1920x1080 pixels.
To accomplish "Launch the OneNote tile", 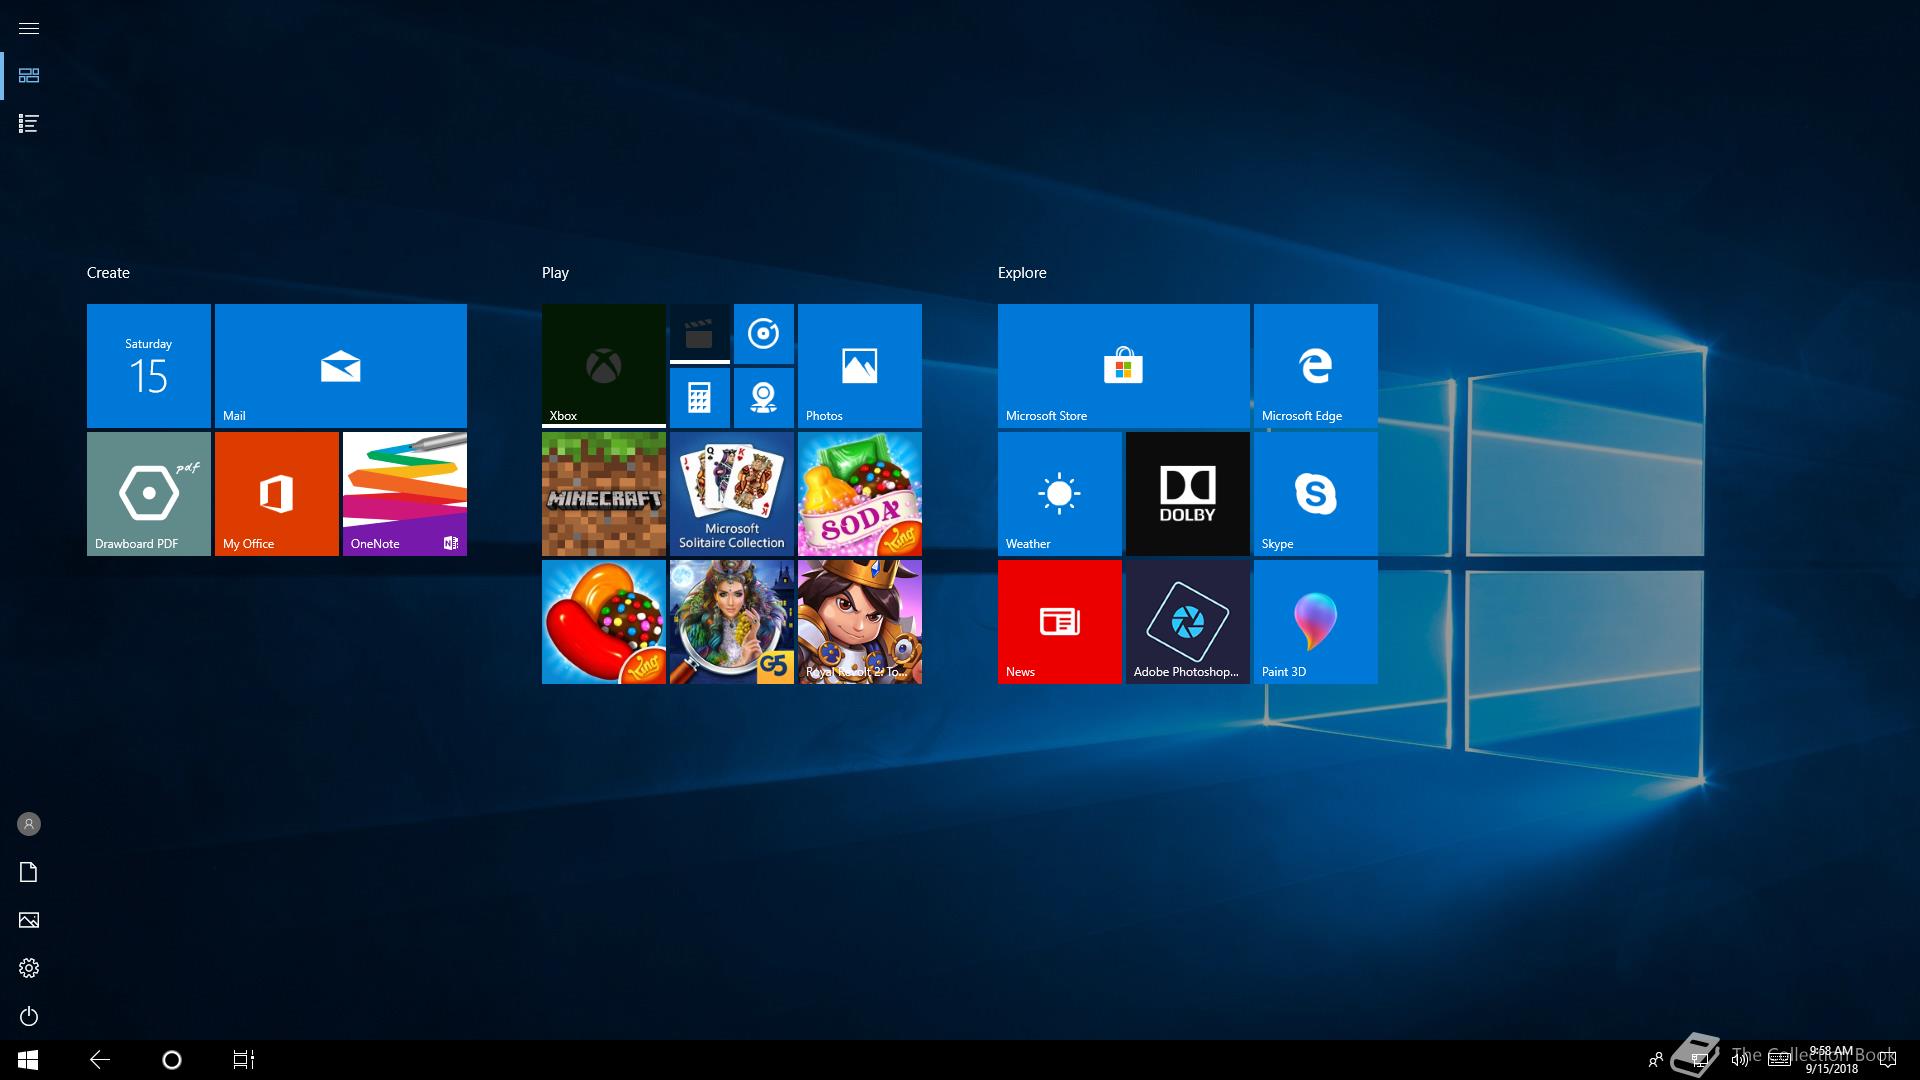I will pos(405,494).
